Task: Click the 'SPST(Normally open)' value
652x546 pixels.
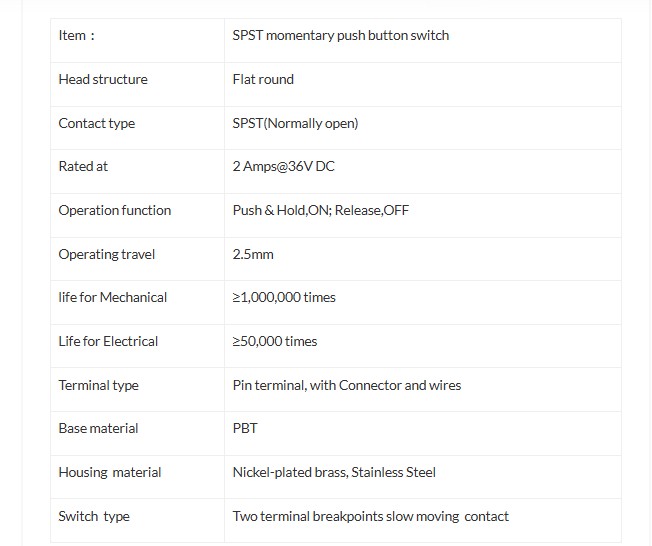Action: point(295,124)
